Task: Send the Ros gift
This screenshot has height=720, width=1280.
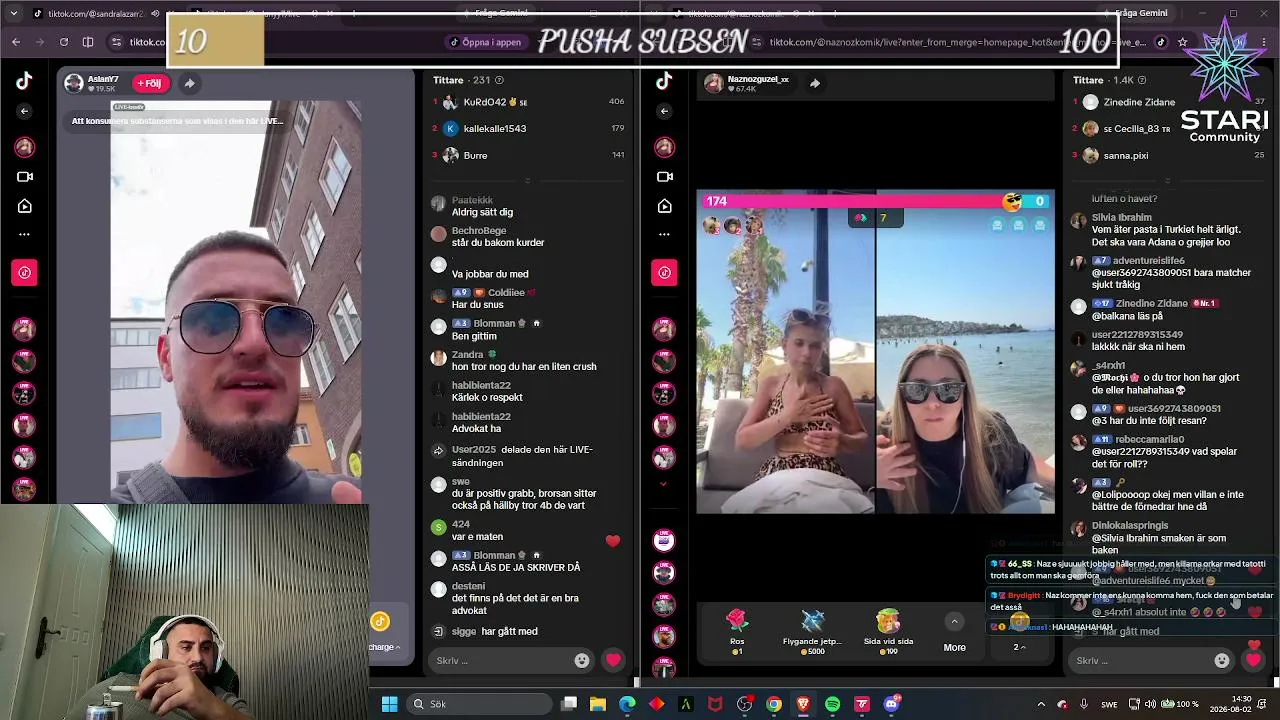Action: coord(737,632)
